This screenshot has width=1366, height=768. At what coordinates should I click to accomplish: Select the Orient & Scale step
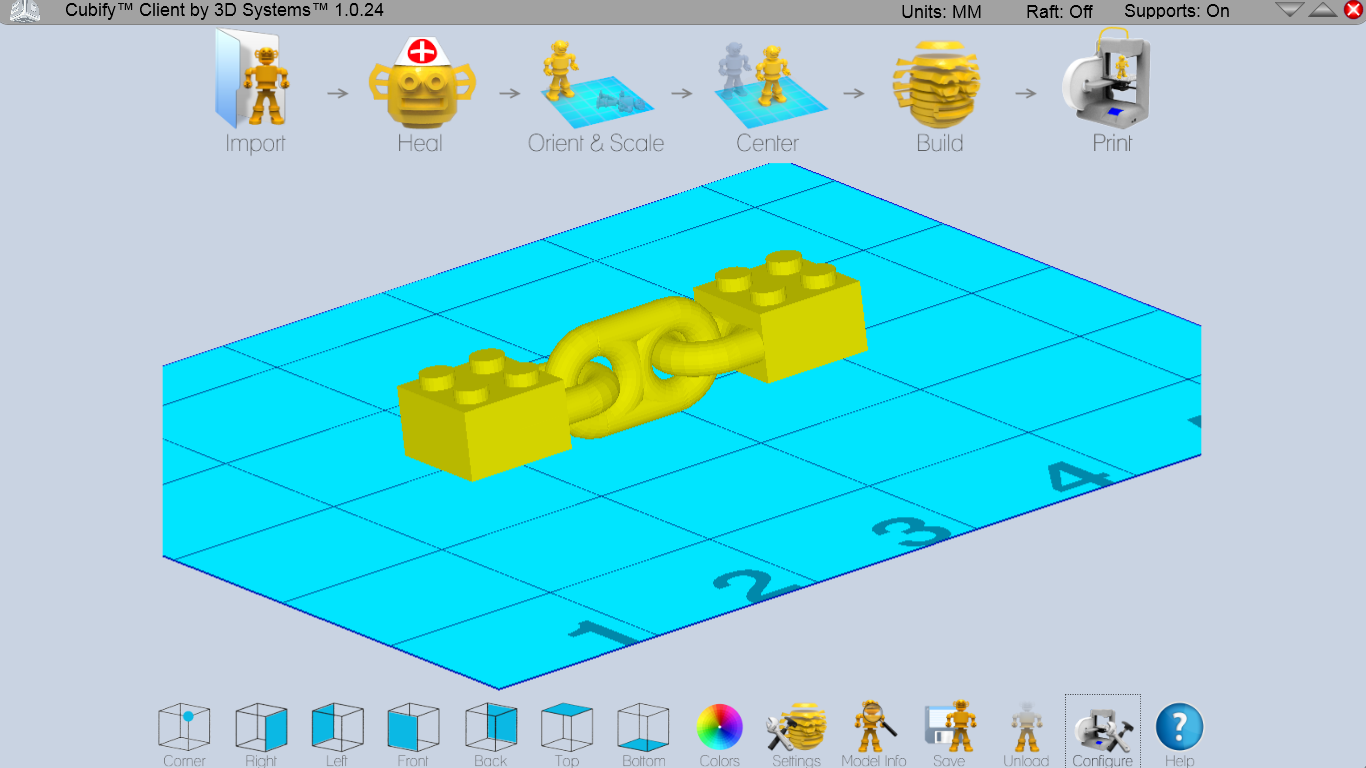click(596, 80)
